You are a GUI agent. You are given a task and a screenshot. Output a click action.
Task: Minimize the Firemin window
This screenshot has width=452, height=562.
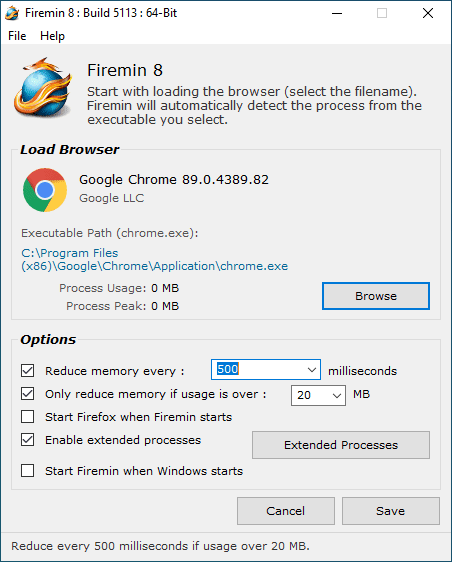337,13
